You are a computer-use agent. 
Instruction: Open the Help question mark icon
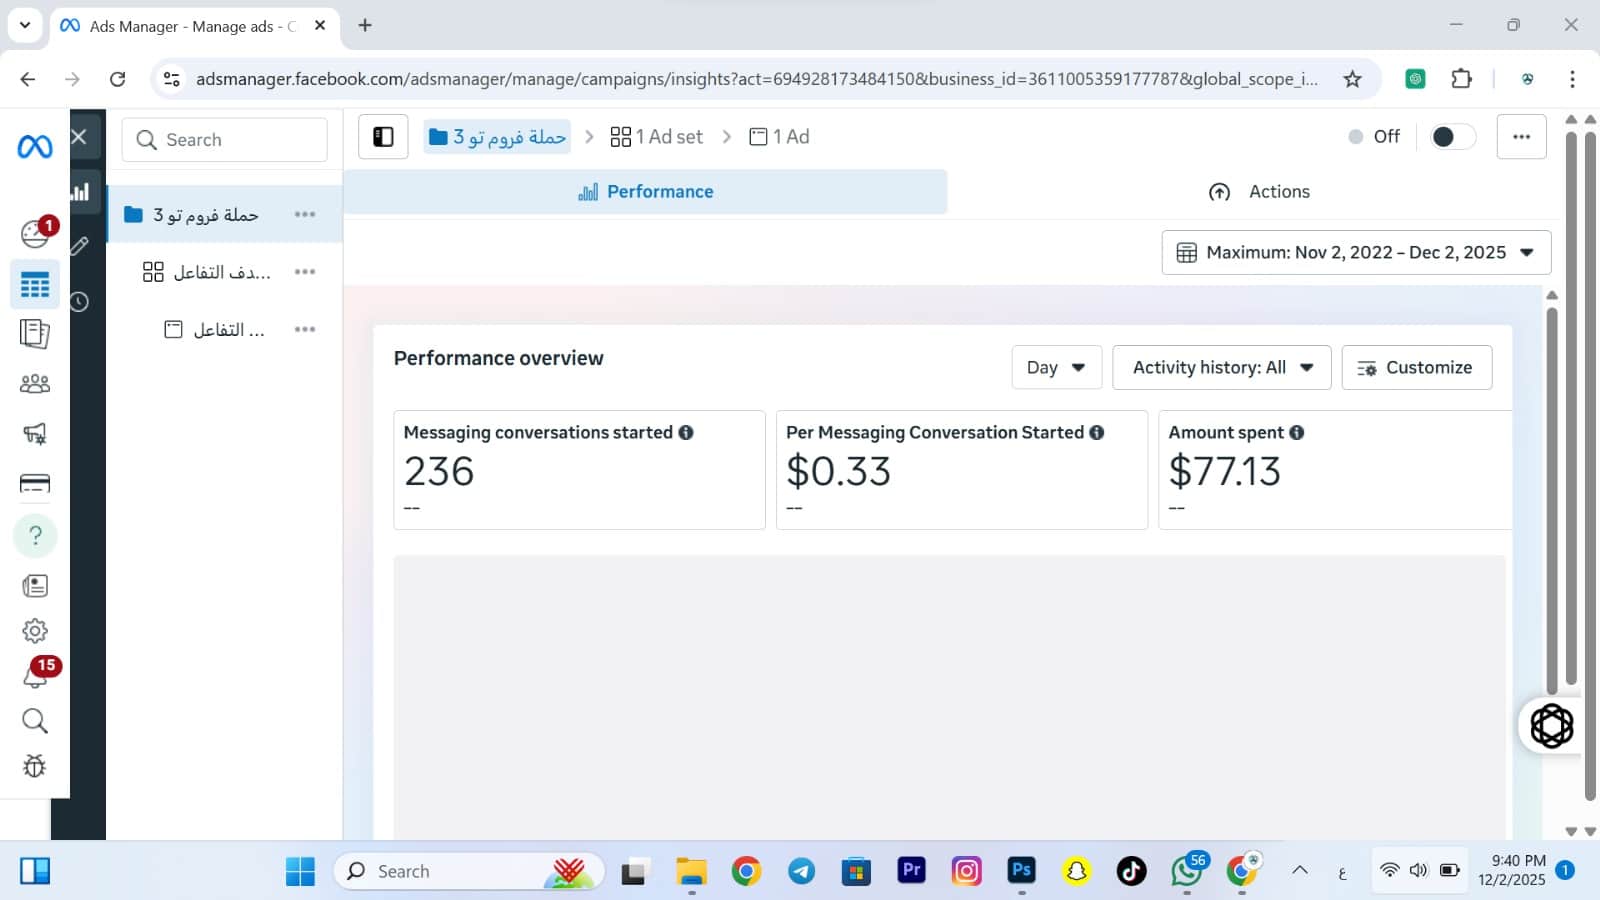(35, 536)
